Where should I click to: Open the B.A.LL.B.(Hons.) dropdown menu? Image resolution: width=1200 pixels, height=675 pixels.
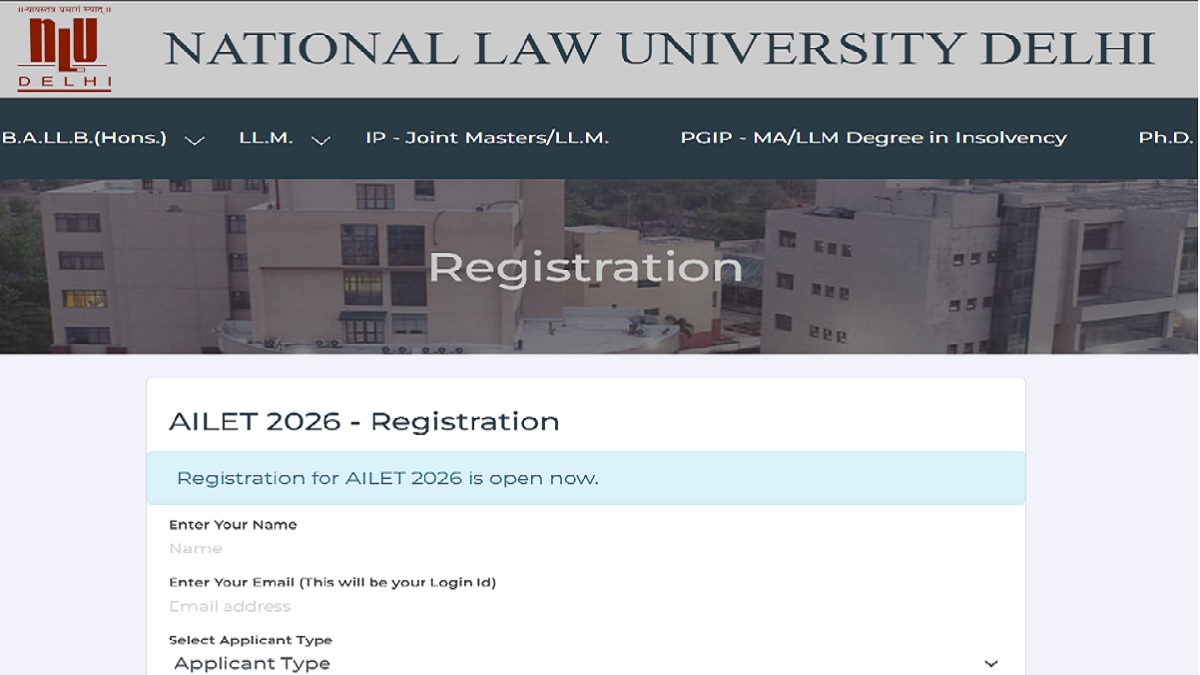[83, 138]
